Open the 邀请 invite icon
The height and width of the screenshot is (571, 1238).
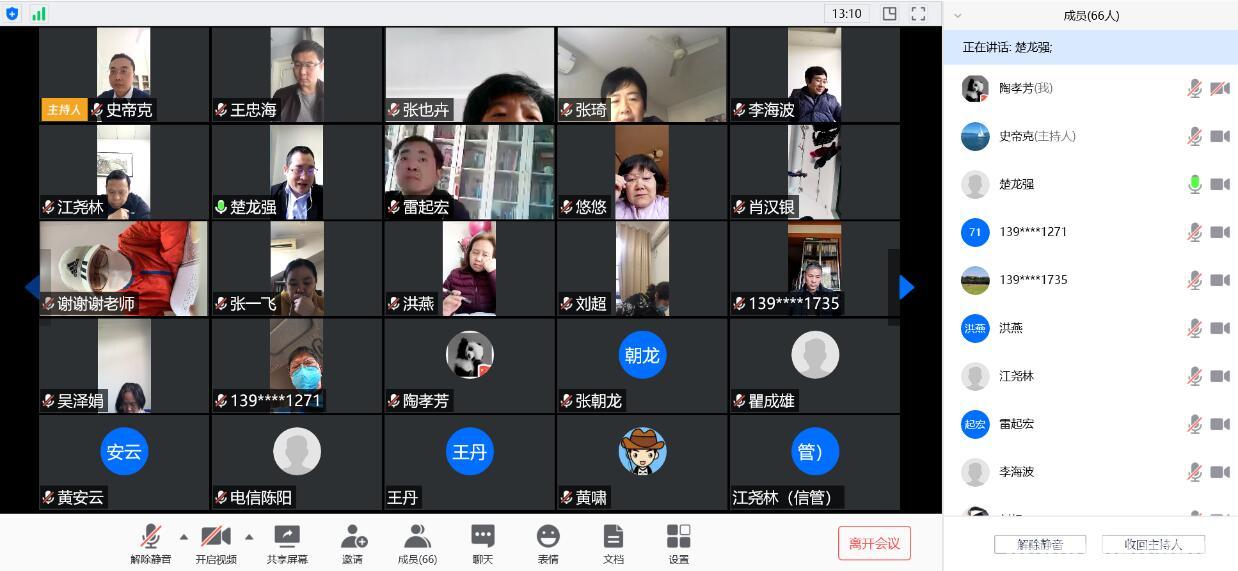pyautogui.click(x=353, y=537)
